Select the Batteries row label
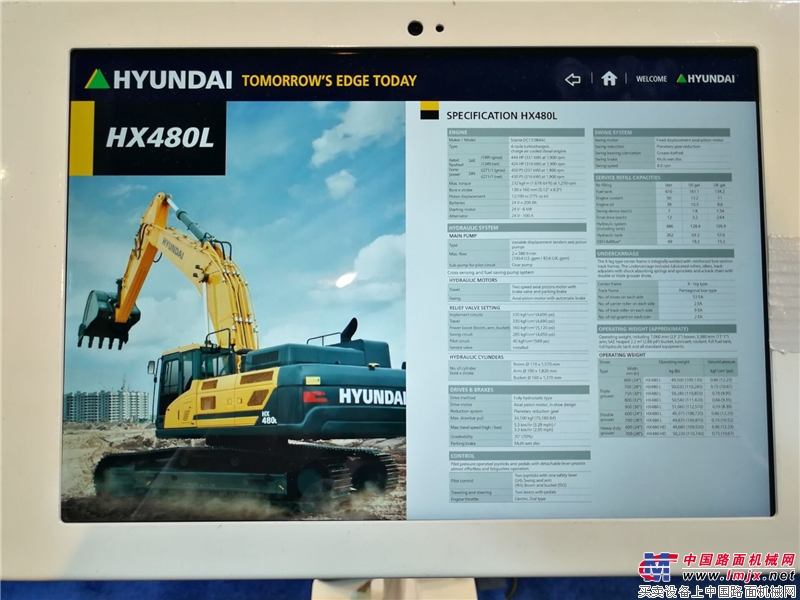Viewport: 800px width, 600px height. pyautogui.click(x=457, y=203)
